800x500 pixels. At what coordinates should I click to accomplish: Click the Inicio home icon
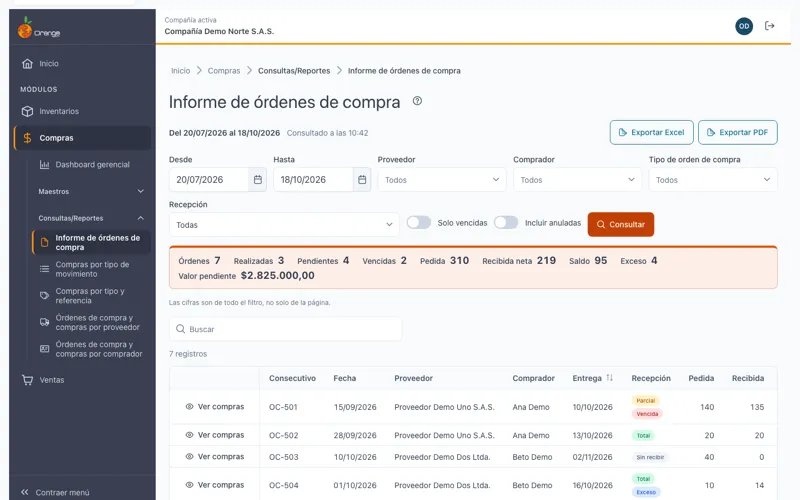click(28, 64)
